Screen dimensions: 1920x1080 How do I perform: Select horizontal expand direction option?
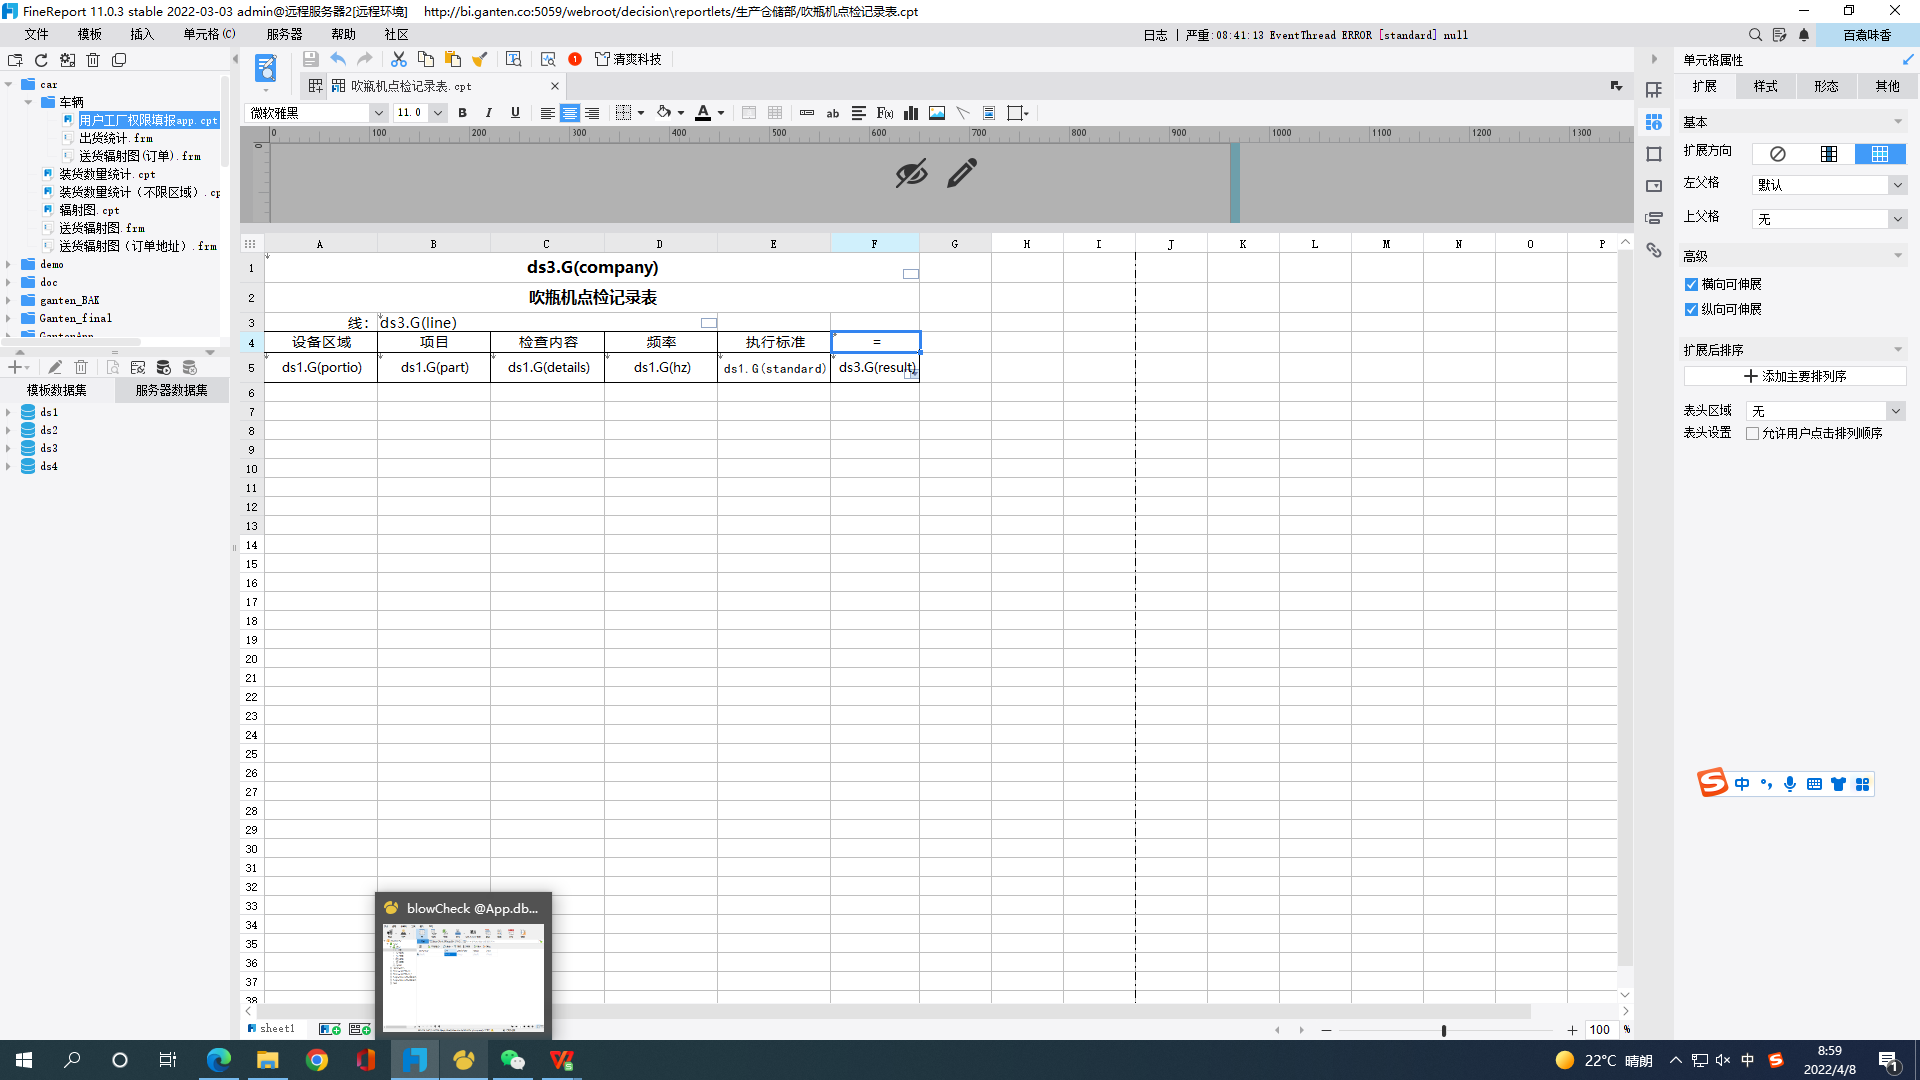tap(1880, 154)
